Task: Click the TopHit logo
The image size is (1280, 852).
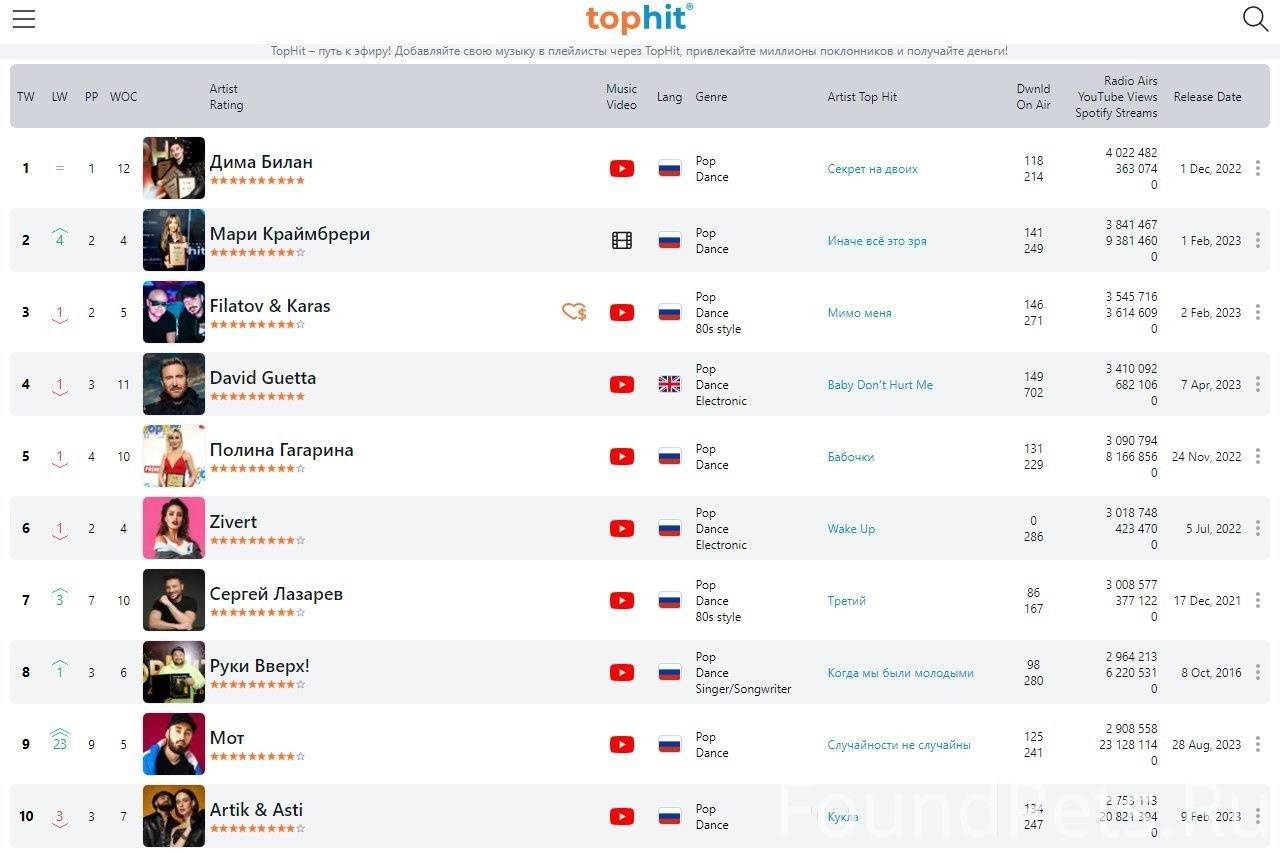Action: [639, 19]
